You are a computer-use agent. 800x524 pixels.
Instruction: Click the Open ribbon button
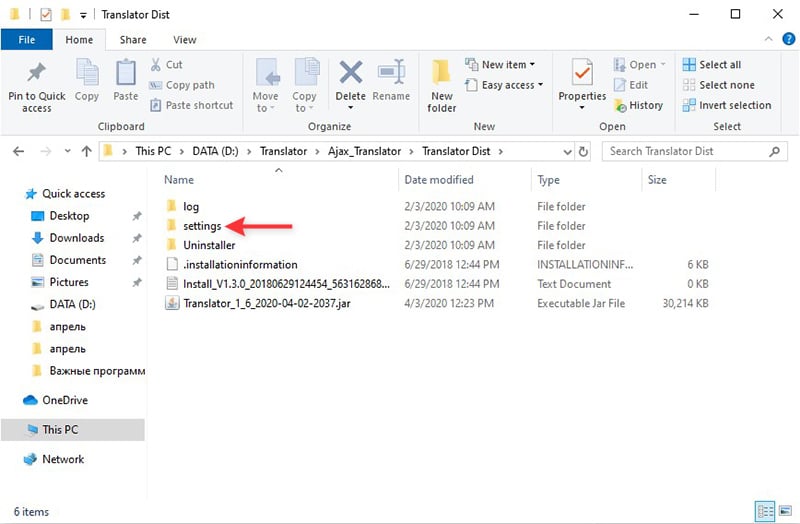pos(640,65)
